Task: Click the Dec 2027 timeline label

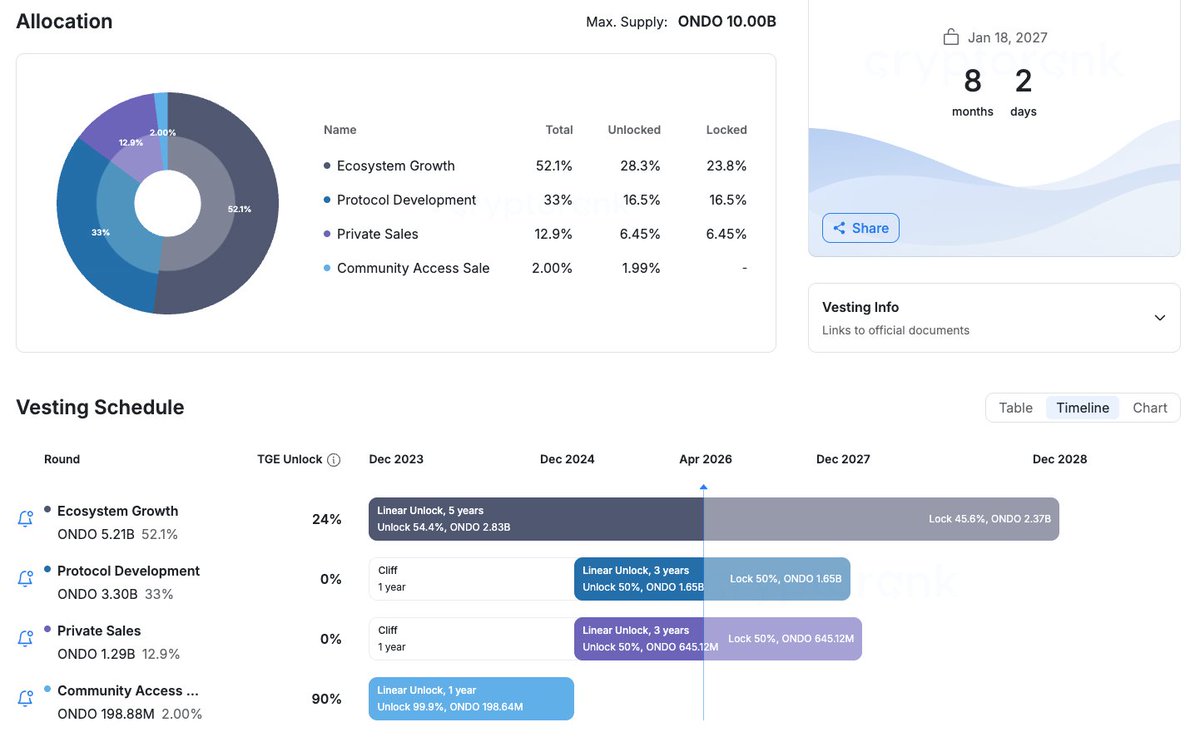Action: [x=843, y=460]
